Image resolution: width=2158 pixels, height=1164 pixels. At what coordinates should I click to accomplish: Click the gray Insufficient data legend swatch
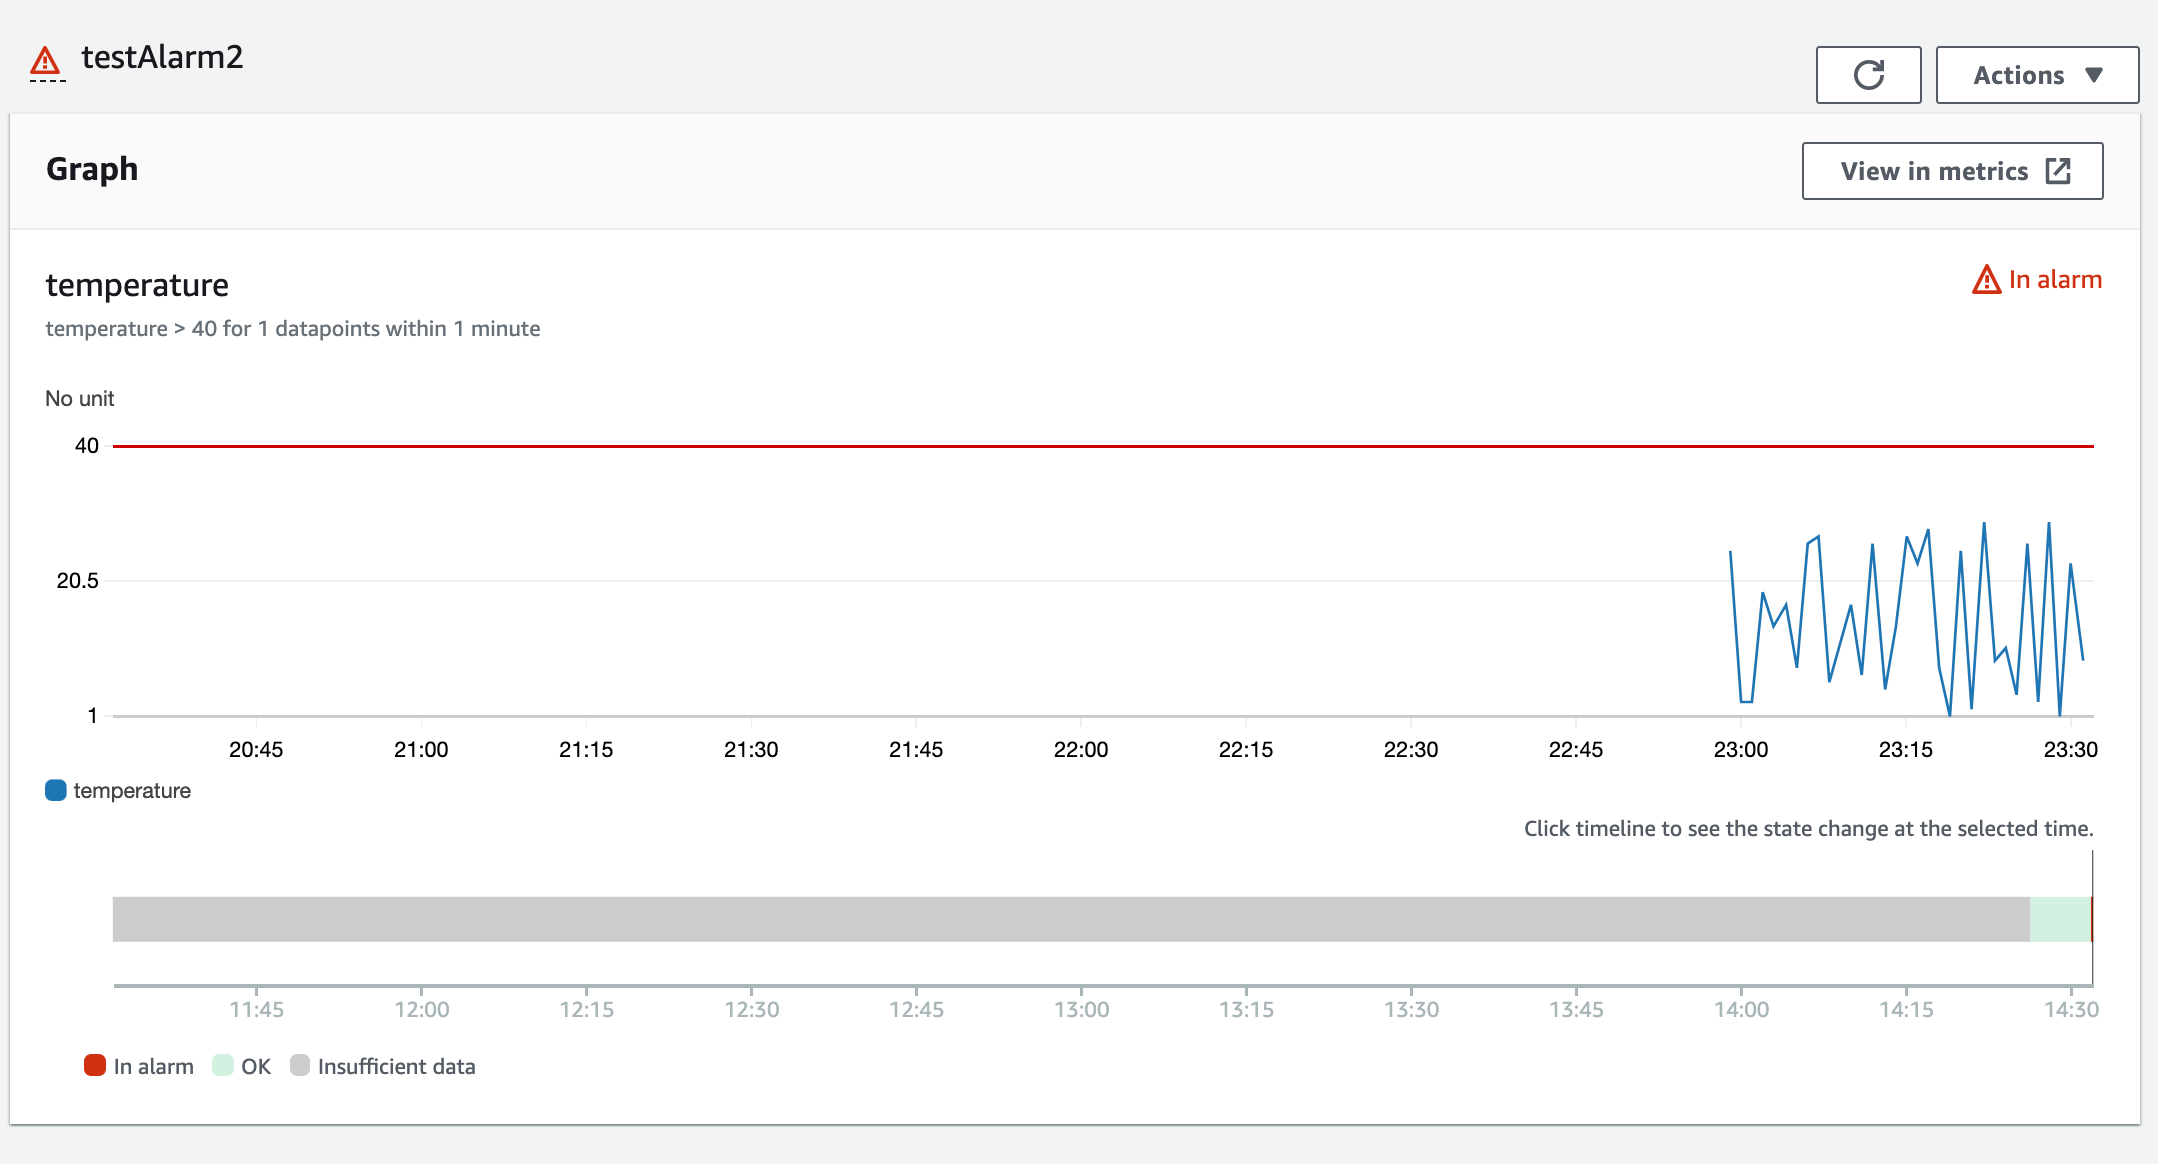point(300,1065)
